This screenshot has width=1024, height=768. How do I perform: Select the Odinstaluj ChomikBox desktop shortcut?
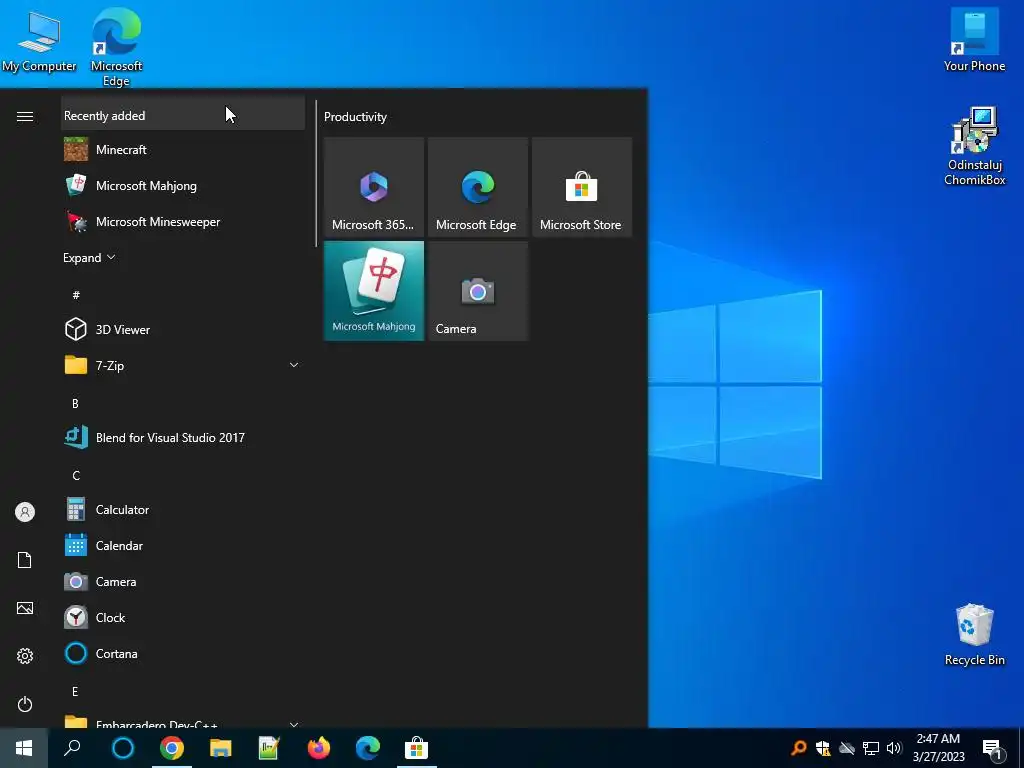[974, 147]
